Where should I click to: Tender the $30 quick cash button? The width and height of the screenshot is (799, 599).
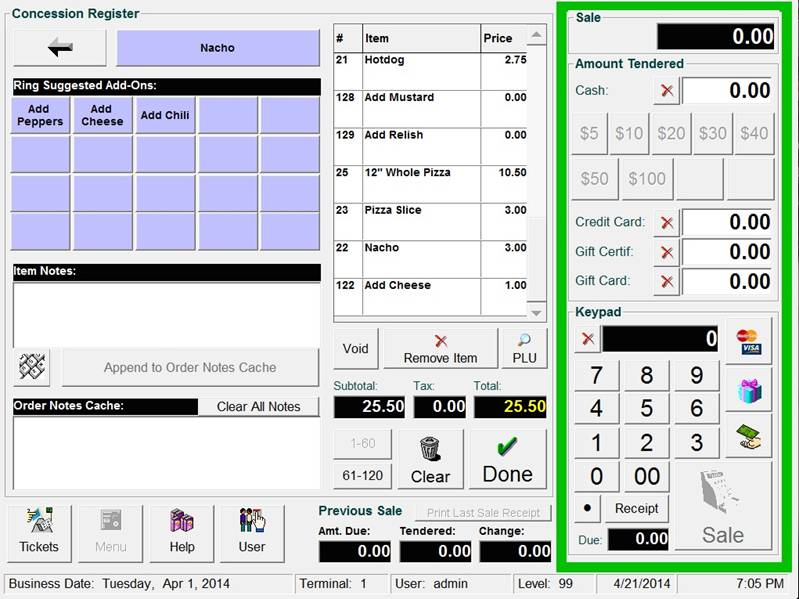[712, 133]
